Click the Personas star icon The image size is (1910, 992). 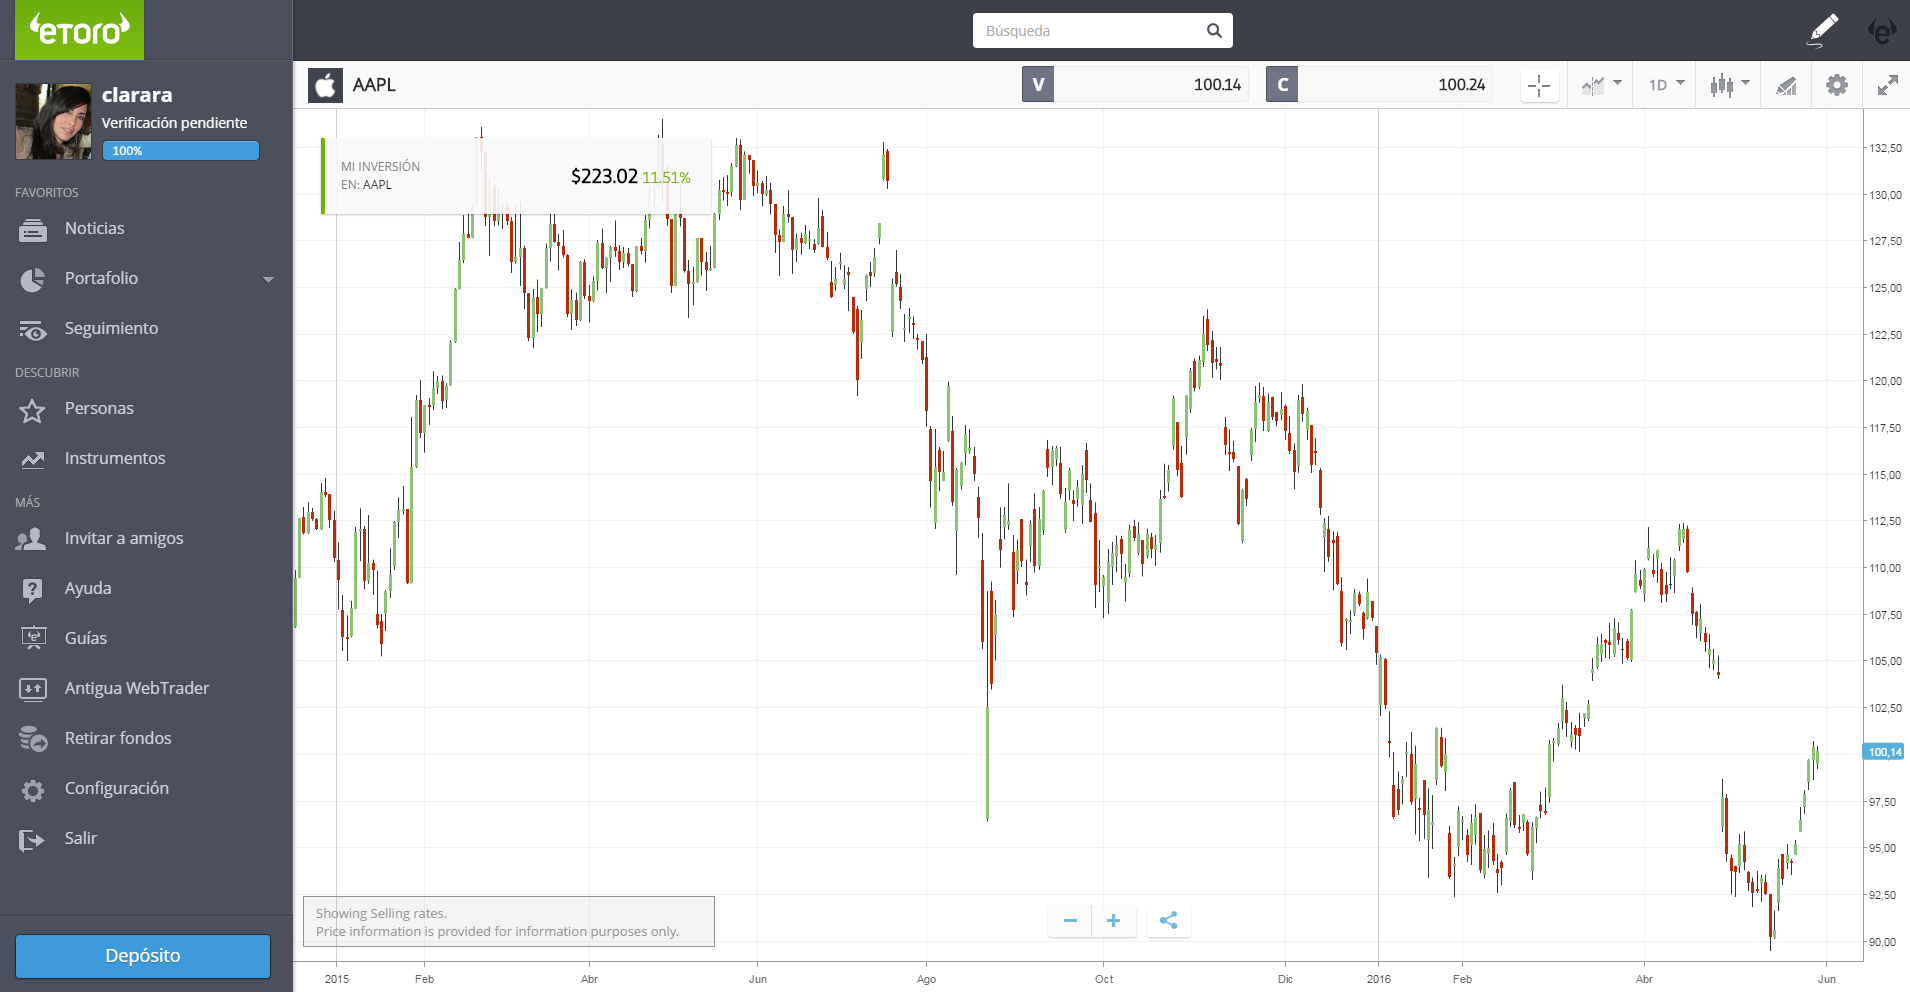pyautogui.click(x=32, y=410)
